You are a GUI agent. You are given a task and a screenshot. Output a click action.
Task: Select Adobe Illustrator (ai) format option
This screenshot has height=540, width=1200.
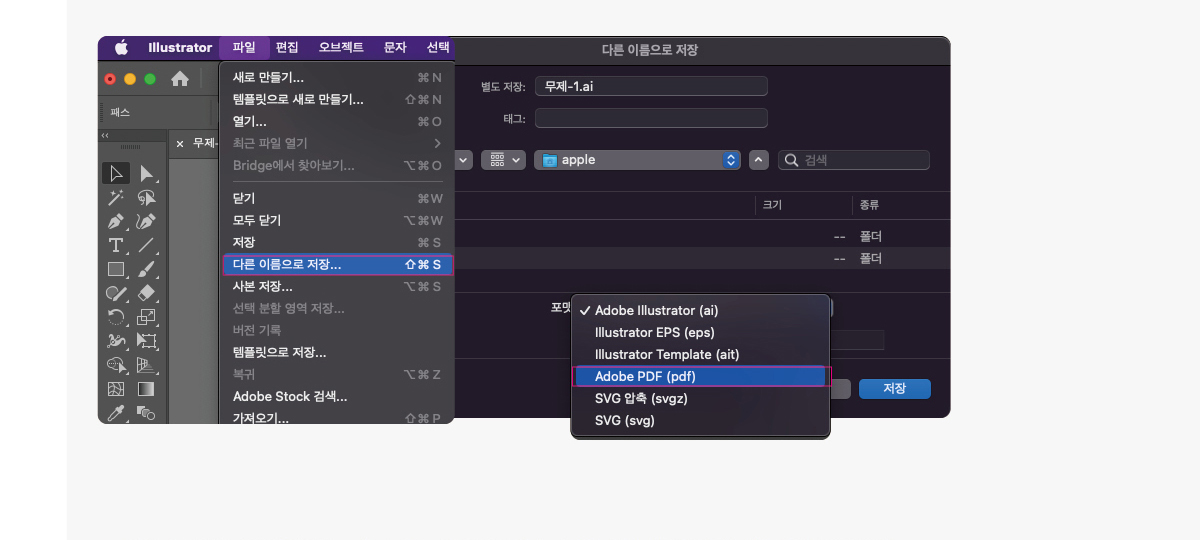tap(700, 310)
